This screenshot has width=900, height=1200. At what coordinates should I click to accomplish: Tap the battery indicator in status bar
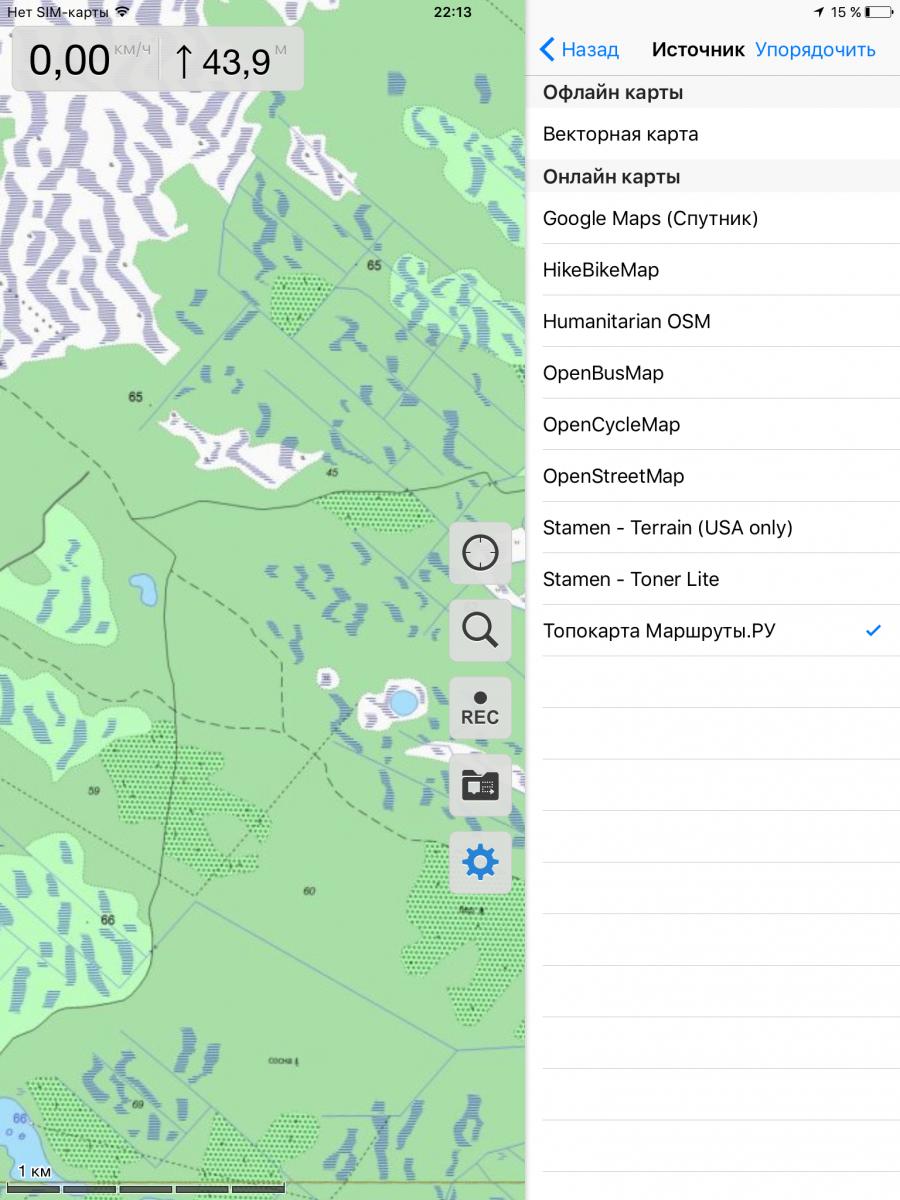(879, 12)
